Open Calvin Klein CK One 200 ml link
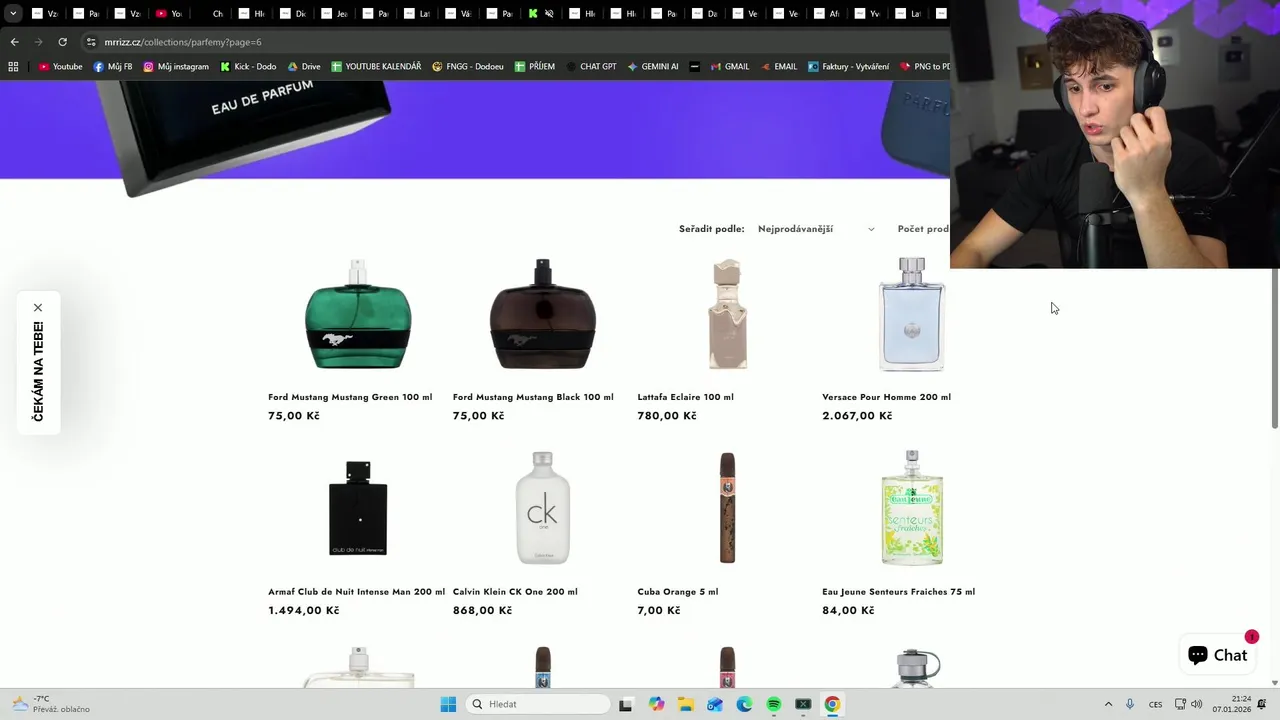 (x=515, y=592)
